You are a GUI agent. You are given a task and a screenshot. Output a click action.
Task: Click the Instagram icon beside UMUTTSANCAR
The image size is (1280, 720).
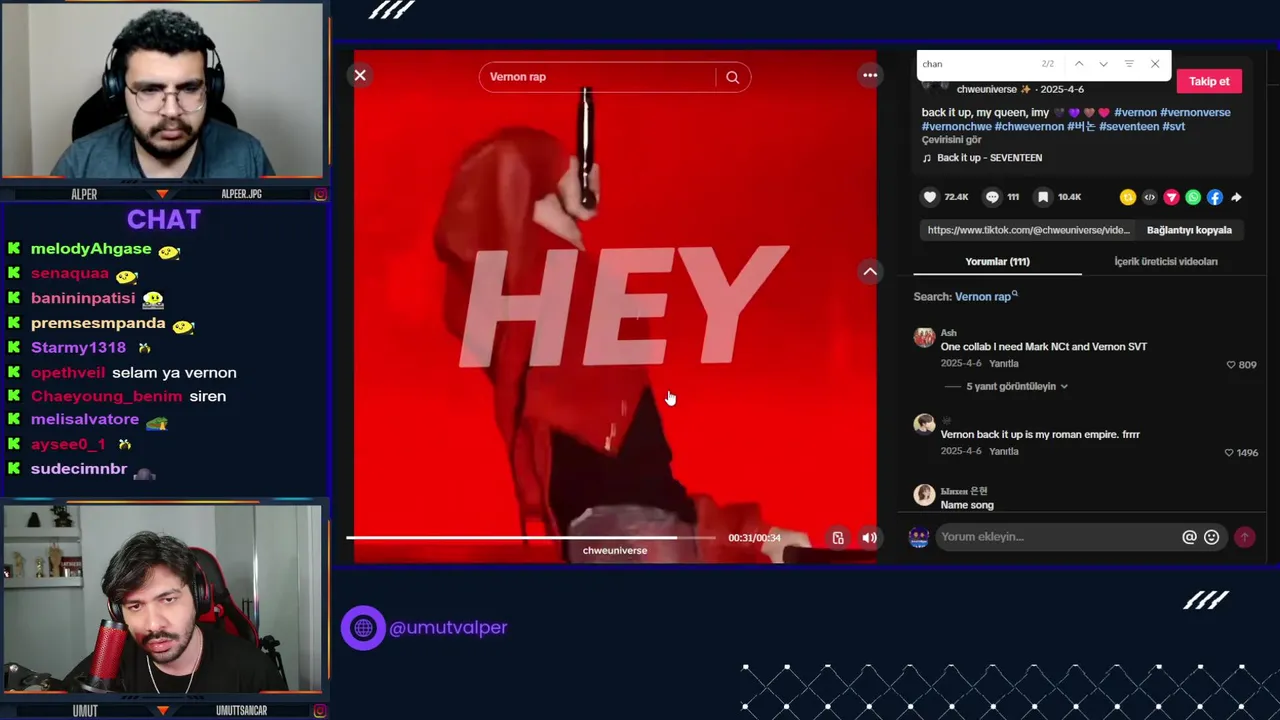320,710
